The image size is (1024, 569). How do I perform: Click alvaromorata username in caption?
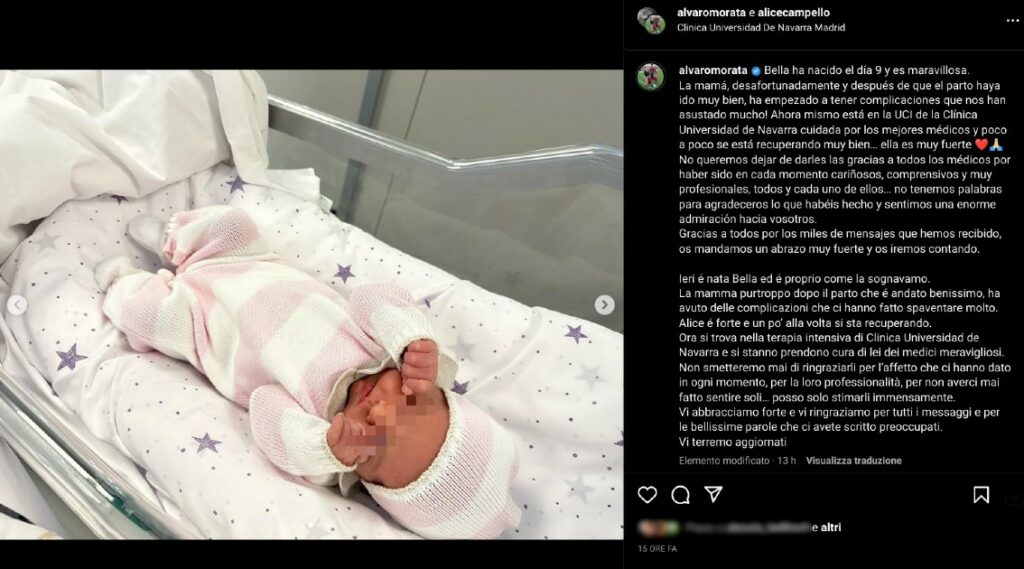pyautogui.click(x=712, y=71)
